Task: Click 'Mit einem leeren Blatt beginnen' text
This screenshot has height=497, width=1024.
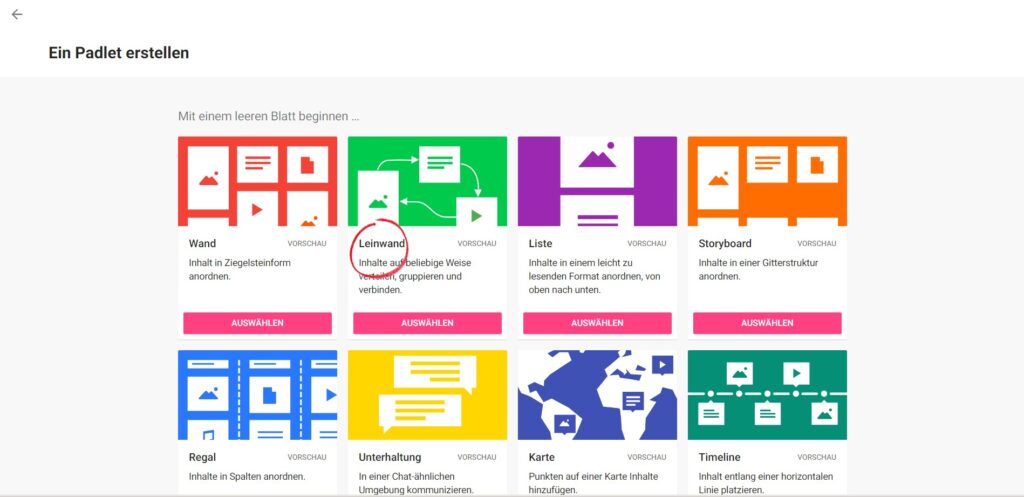Action: 268,117
